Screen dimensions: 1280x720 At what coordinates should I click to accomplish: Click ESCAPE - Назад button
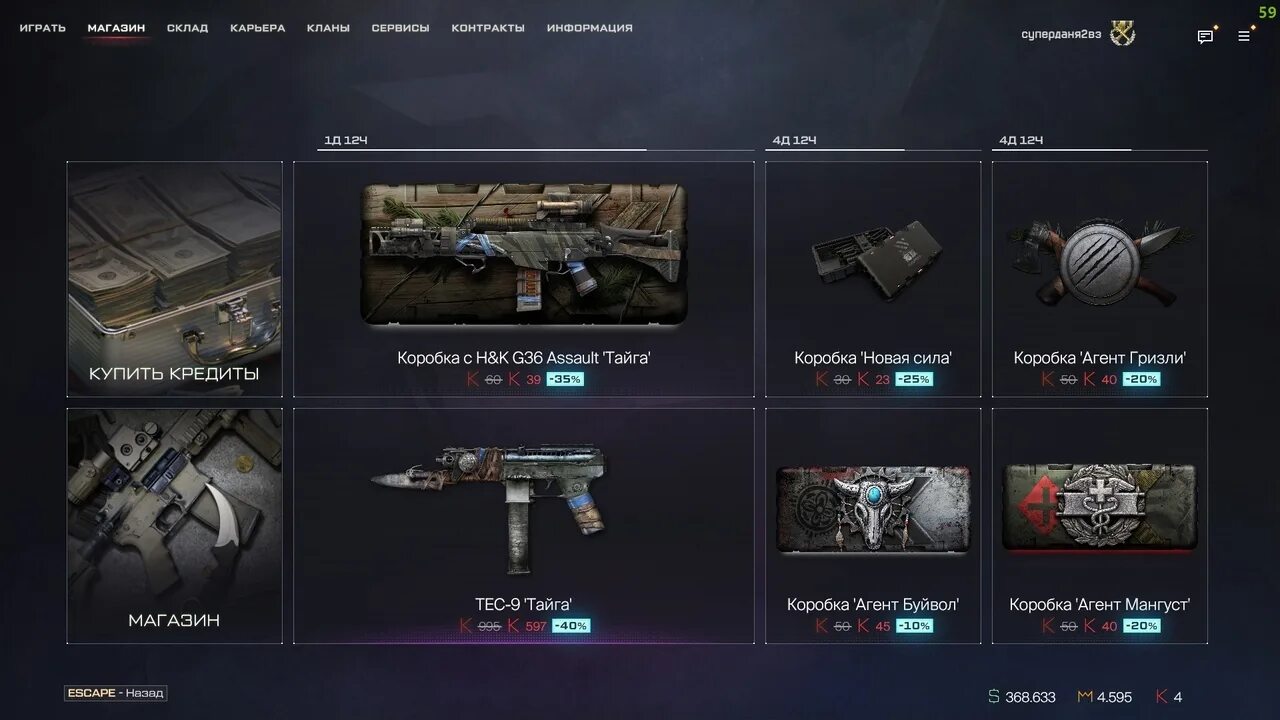pos(116,693)
